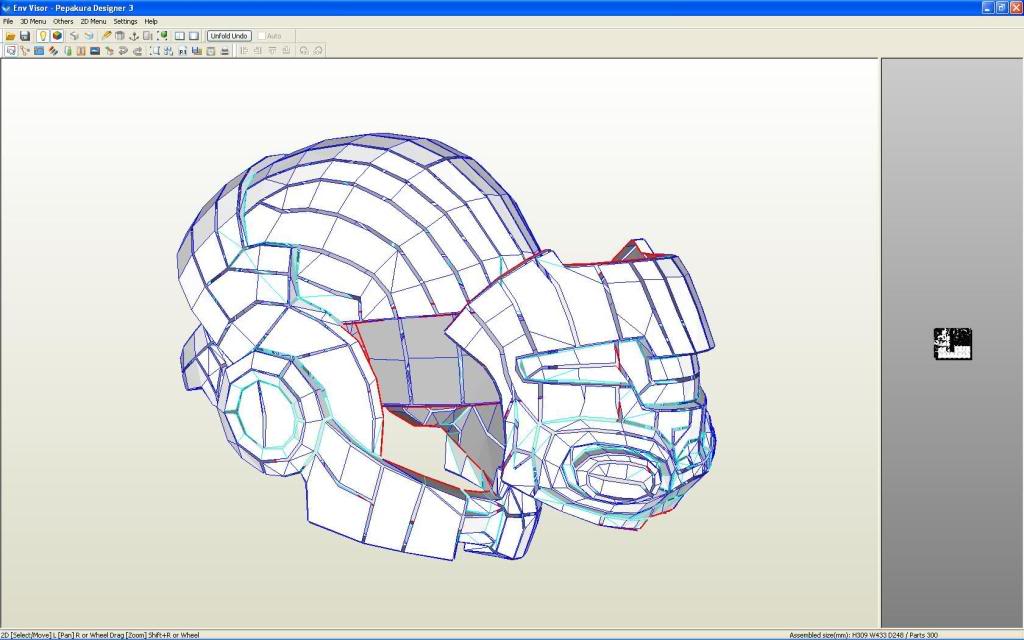Enable the Auto checkbox
1024x640 pixels.
coord(262,36)
